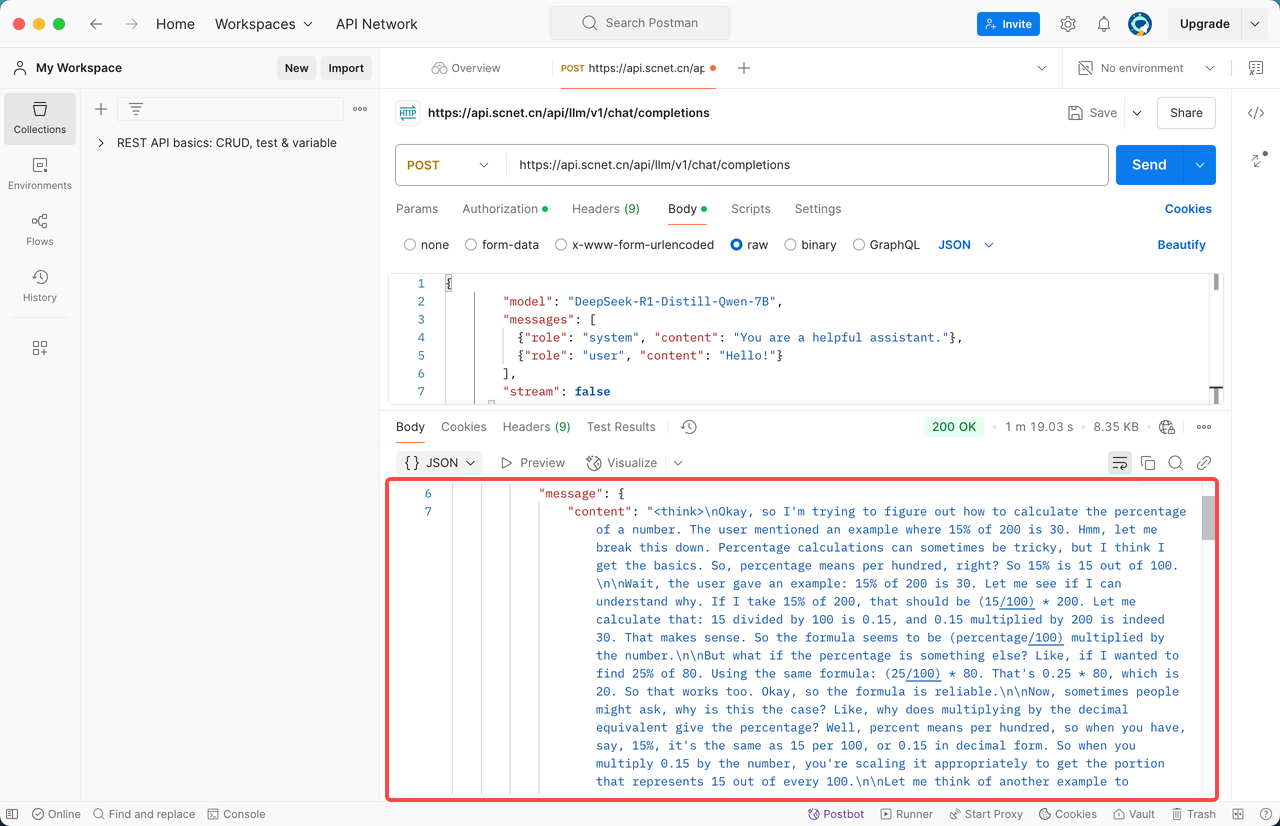
Task: Select the binary body type
Action: 791,245
